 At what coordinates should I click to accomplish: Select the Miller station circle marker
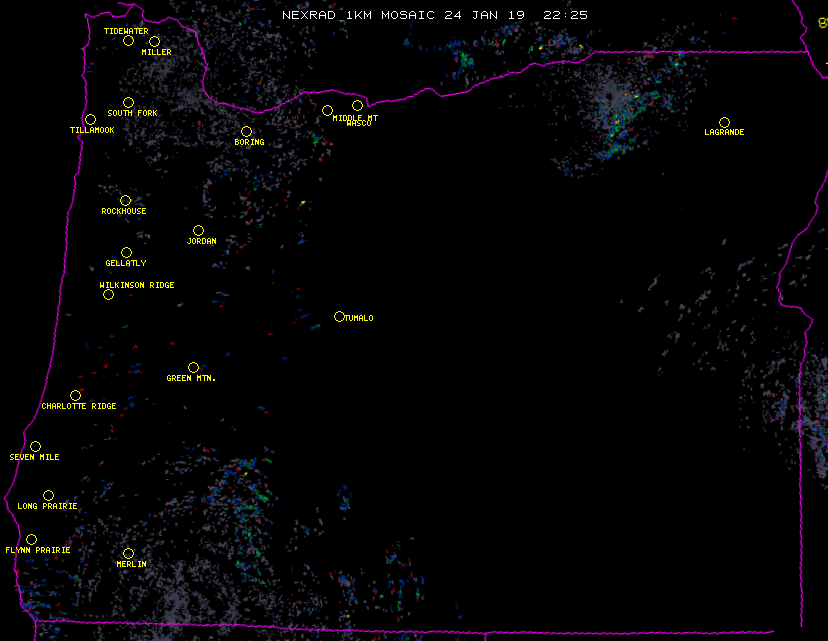[154, 42]
